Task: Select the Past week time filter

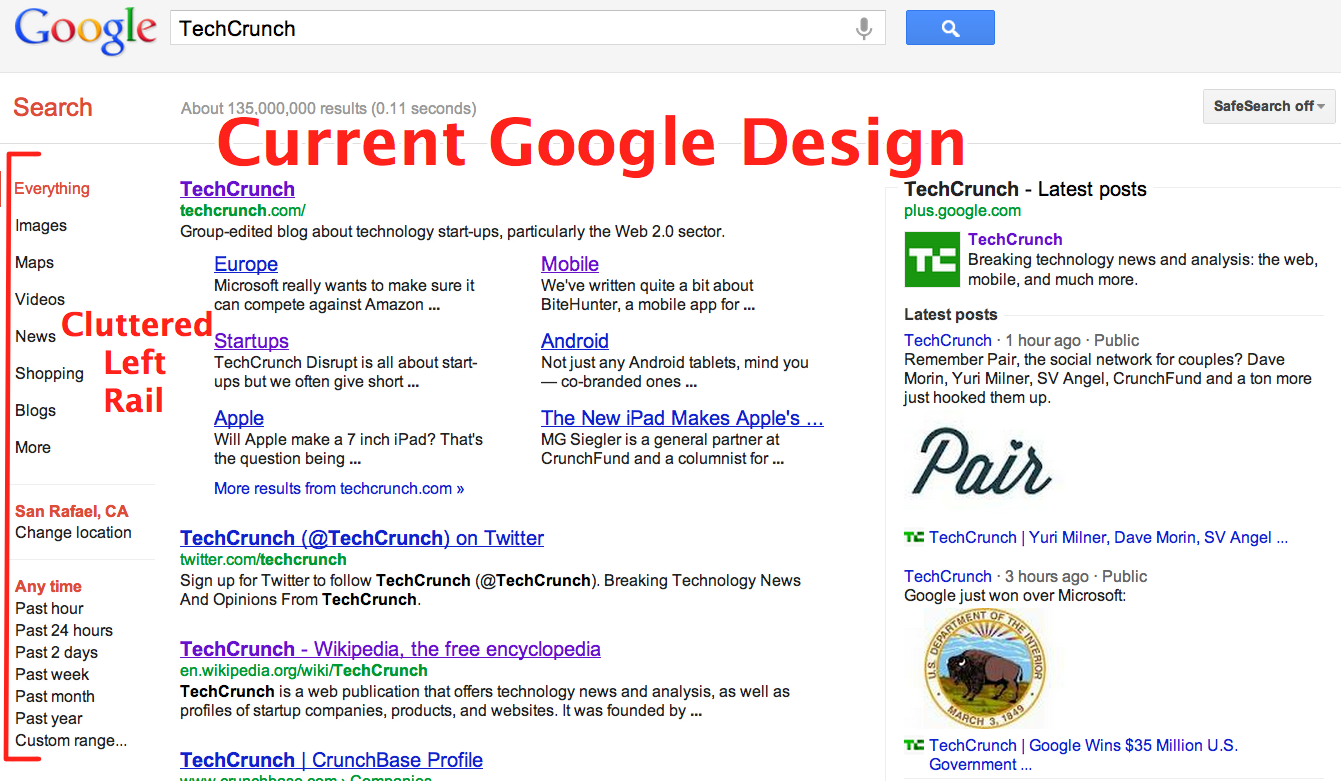Action: tap(52, 674)
